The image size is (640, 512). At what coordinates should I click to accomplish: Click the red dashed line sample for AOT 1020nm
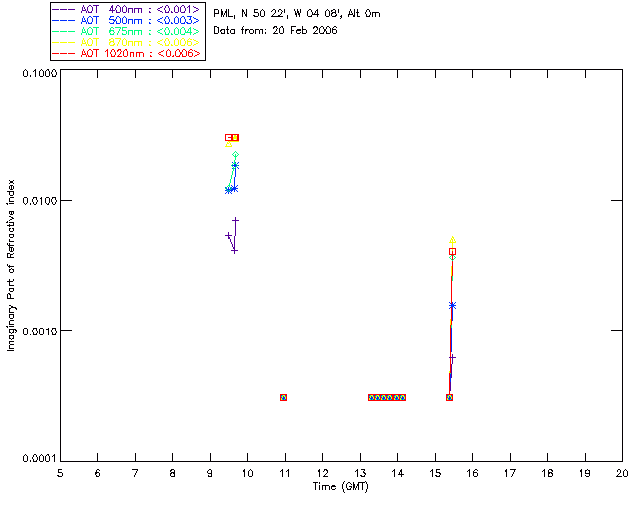pyautogui.click(x=64, y=53)
